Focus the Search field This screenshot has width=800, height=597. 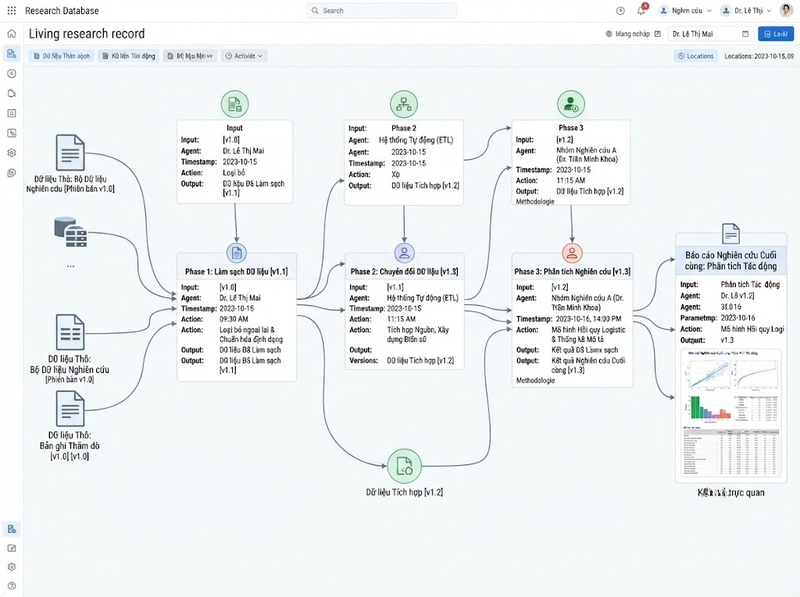(x=381, y=11)
